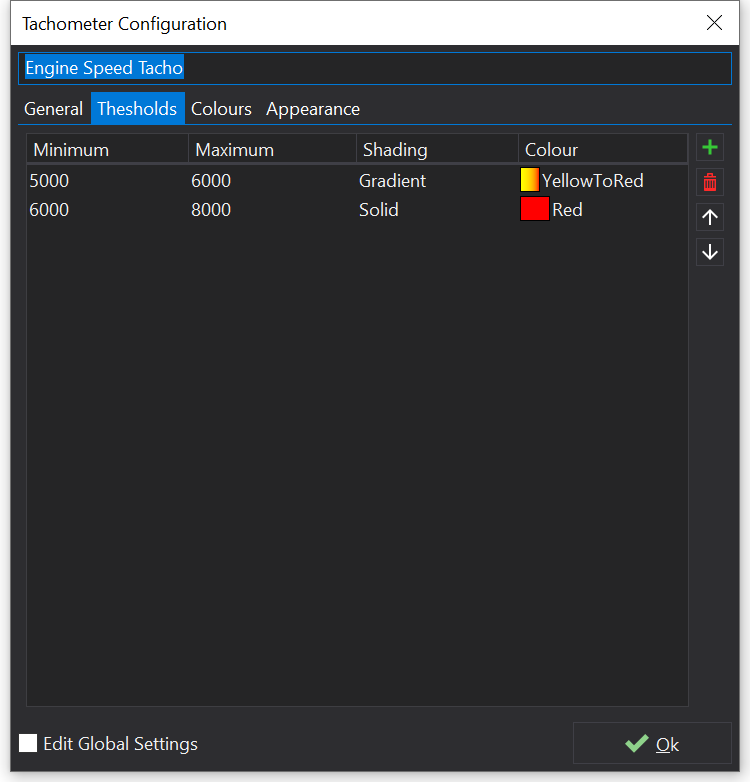This screenshot has height=782, width=750.
Task: Close the Tachometer Configuration dialog
Action: point(714,23)
